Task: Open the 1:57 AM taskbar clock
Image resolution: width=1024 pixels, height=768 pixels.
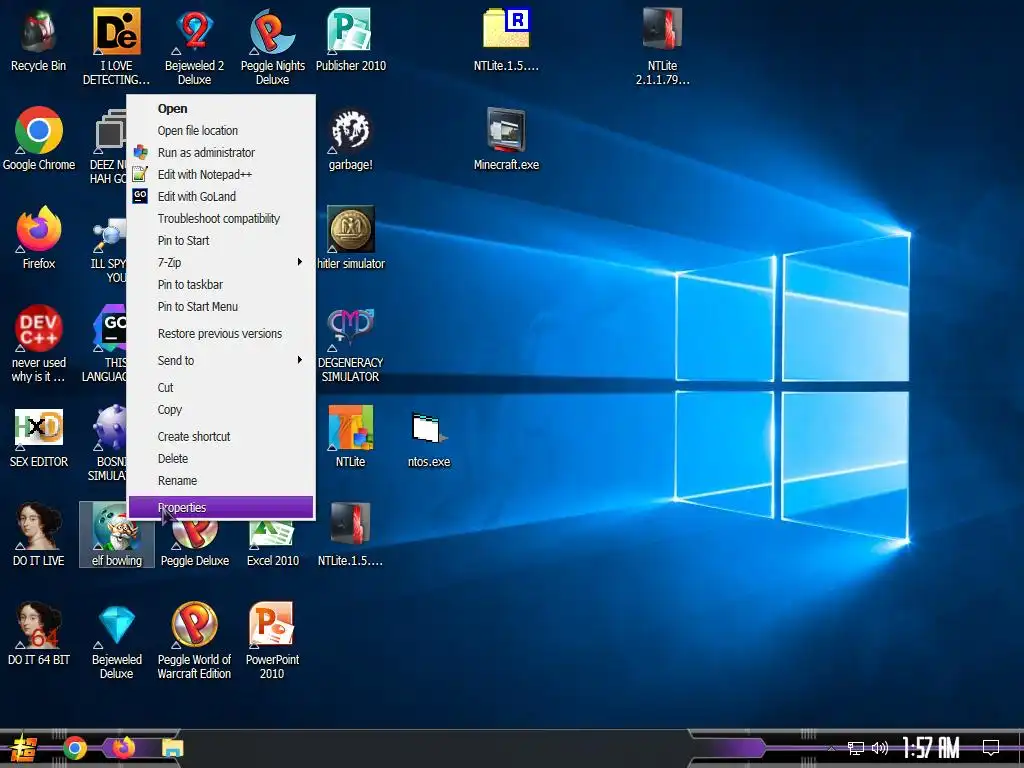Action: coord(931,748)
